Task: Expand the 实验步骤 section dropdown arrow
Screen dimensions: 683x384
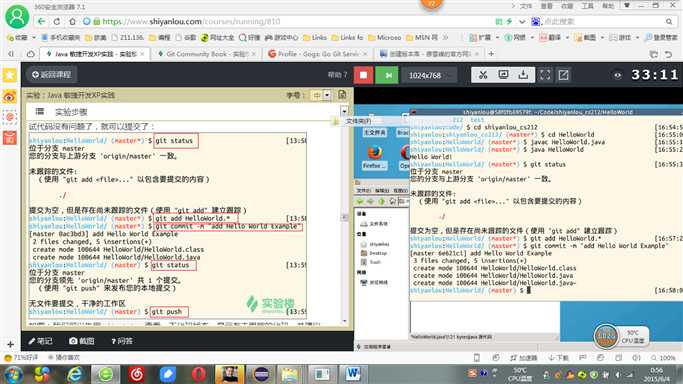Action: coord(344,111)
